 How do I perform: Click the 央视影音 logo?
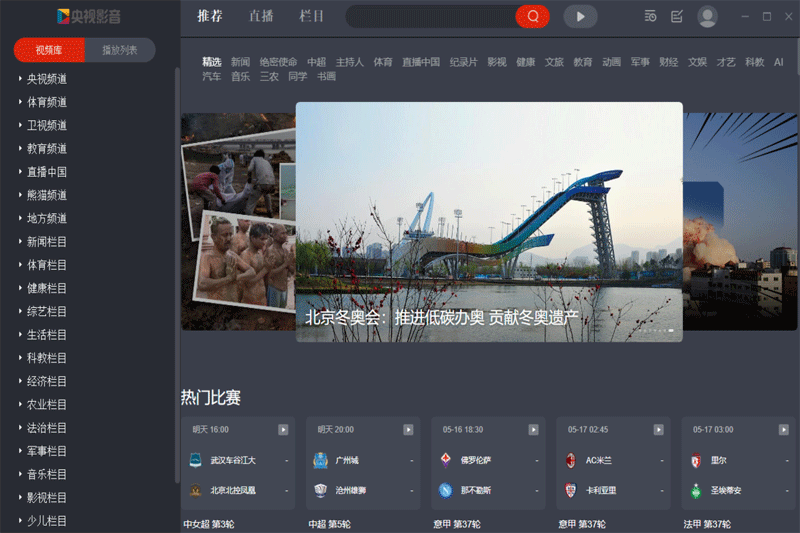89,16
